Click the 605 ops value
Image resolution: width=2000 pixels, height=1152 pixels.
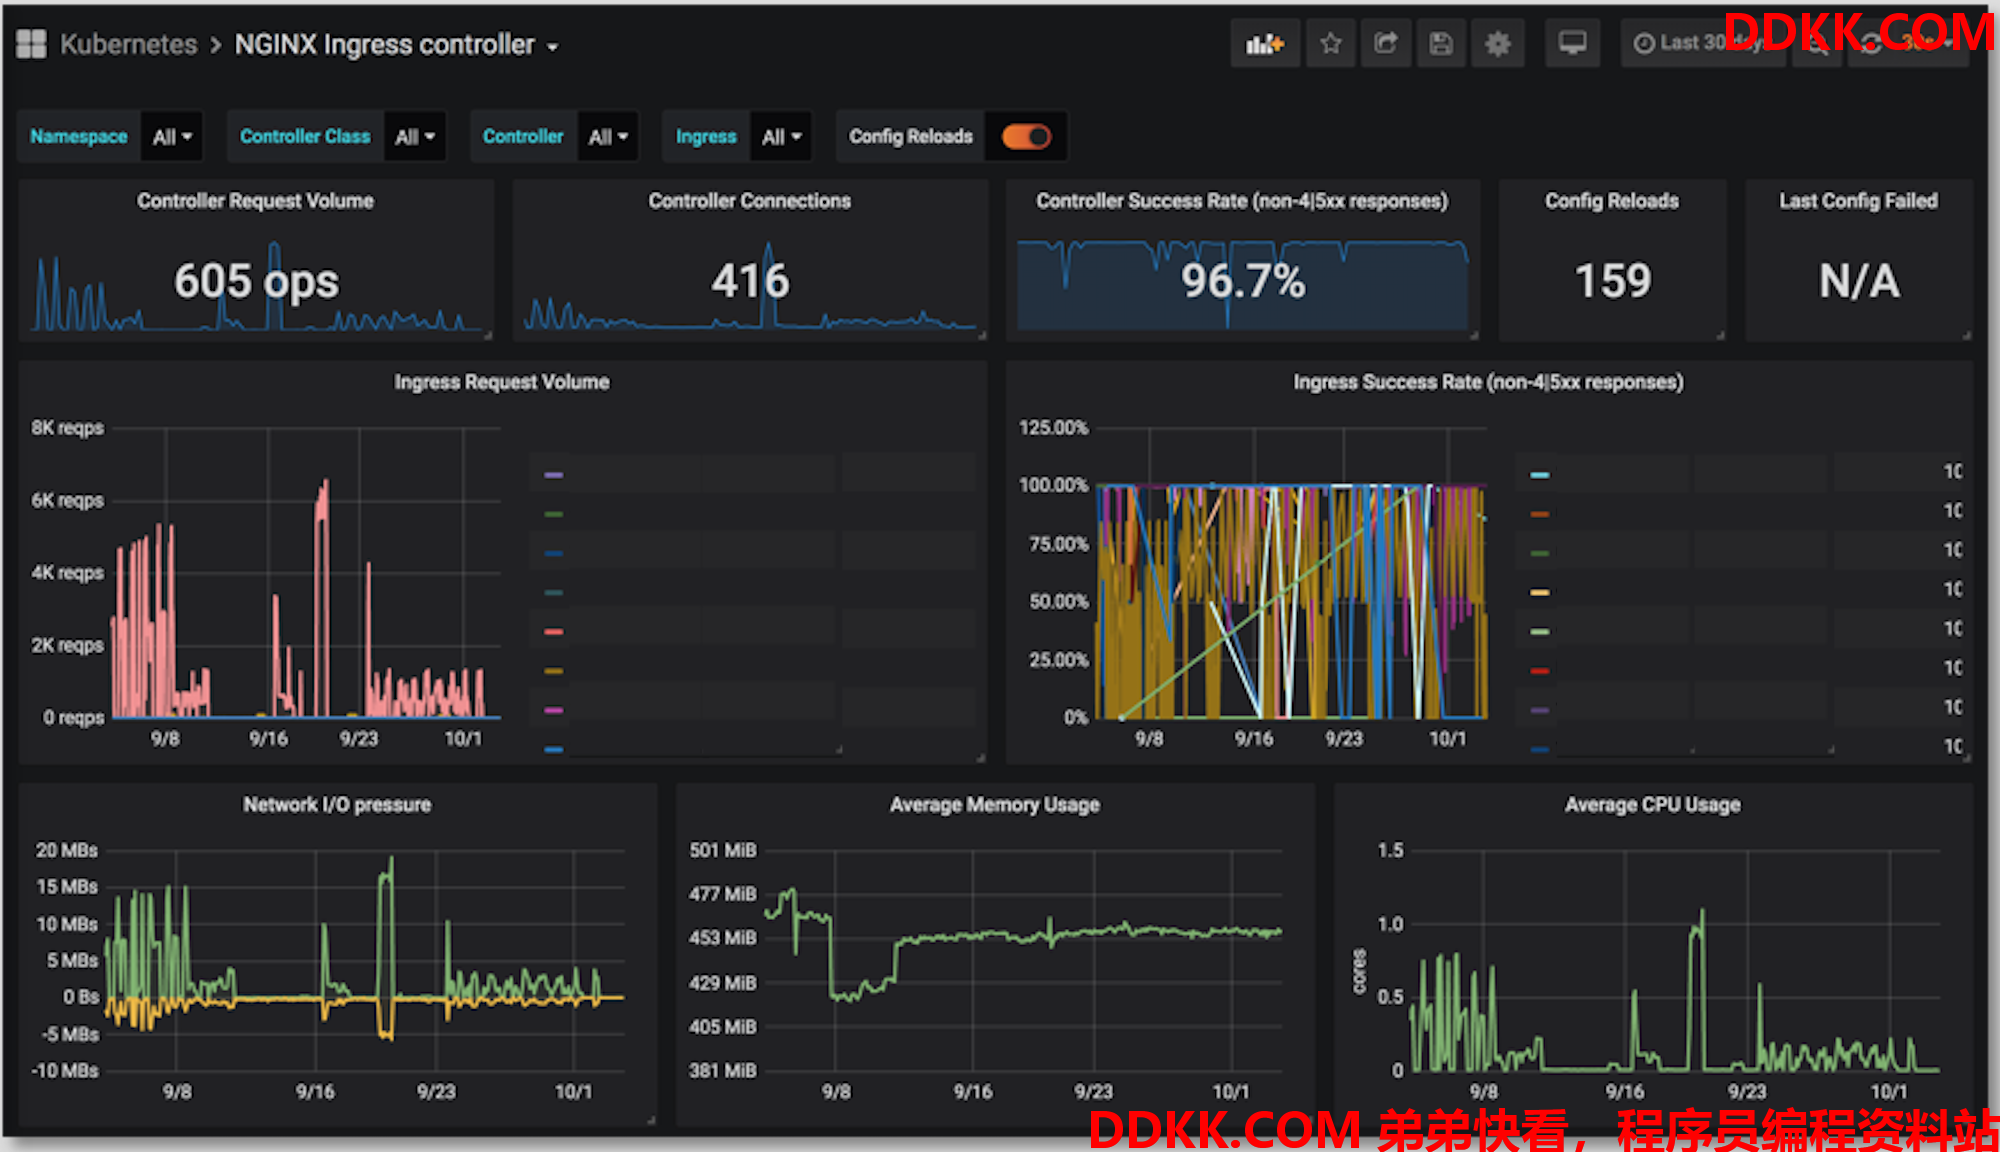click(x=256, y=281)
